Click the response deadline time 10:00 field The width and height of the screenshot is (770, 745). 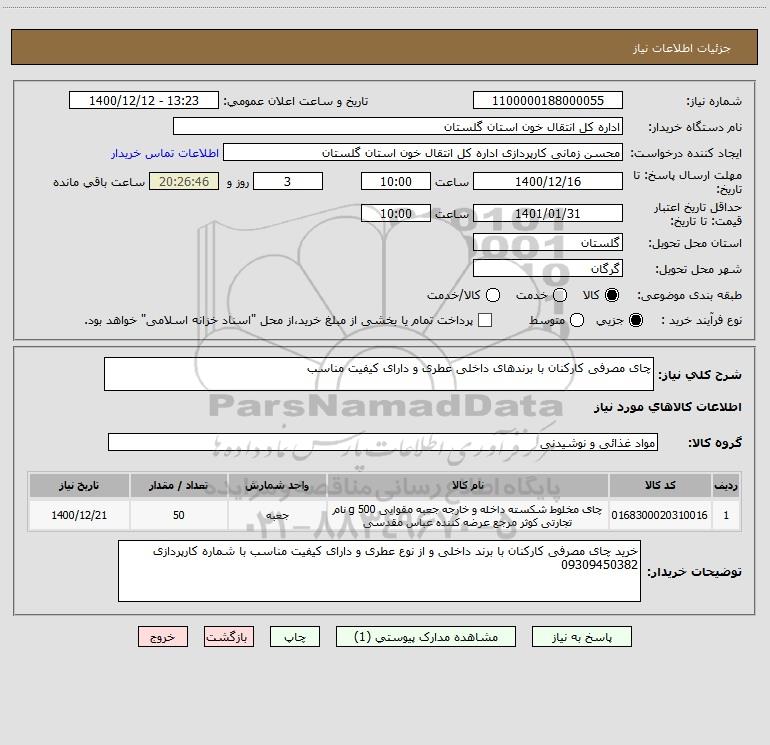[x=396, y=181]
